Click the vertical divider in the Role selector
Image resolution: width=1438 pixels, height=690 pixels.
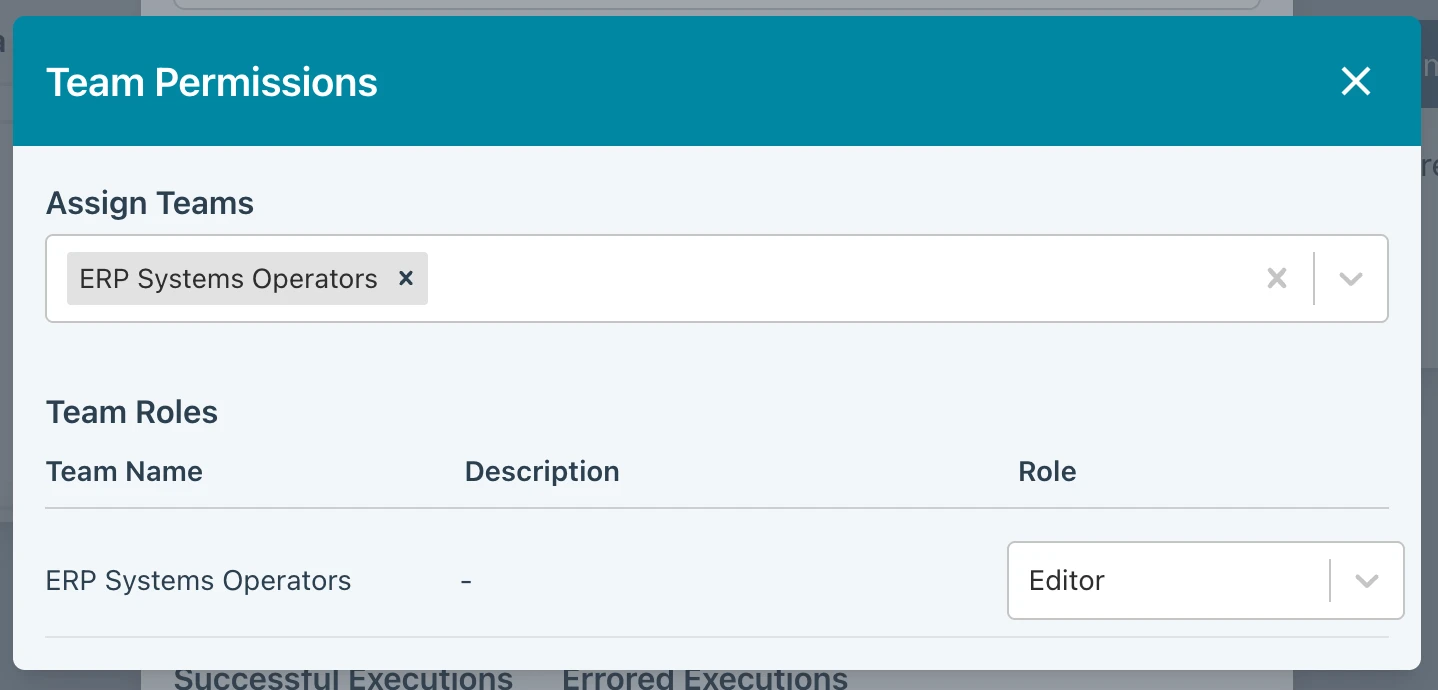[x=1330, y=581]
